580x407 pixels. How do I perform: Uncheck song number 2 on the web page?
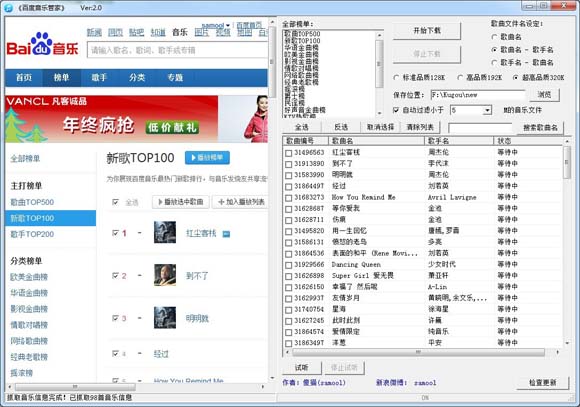(x=115, y=276)
